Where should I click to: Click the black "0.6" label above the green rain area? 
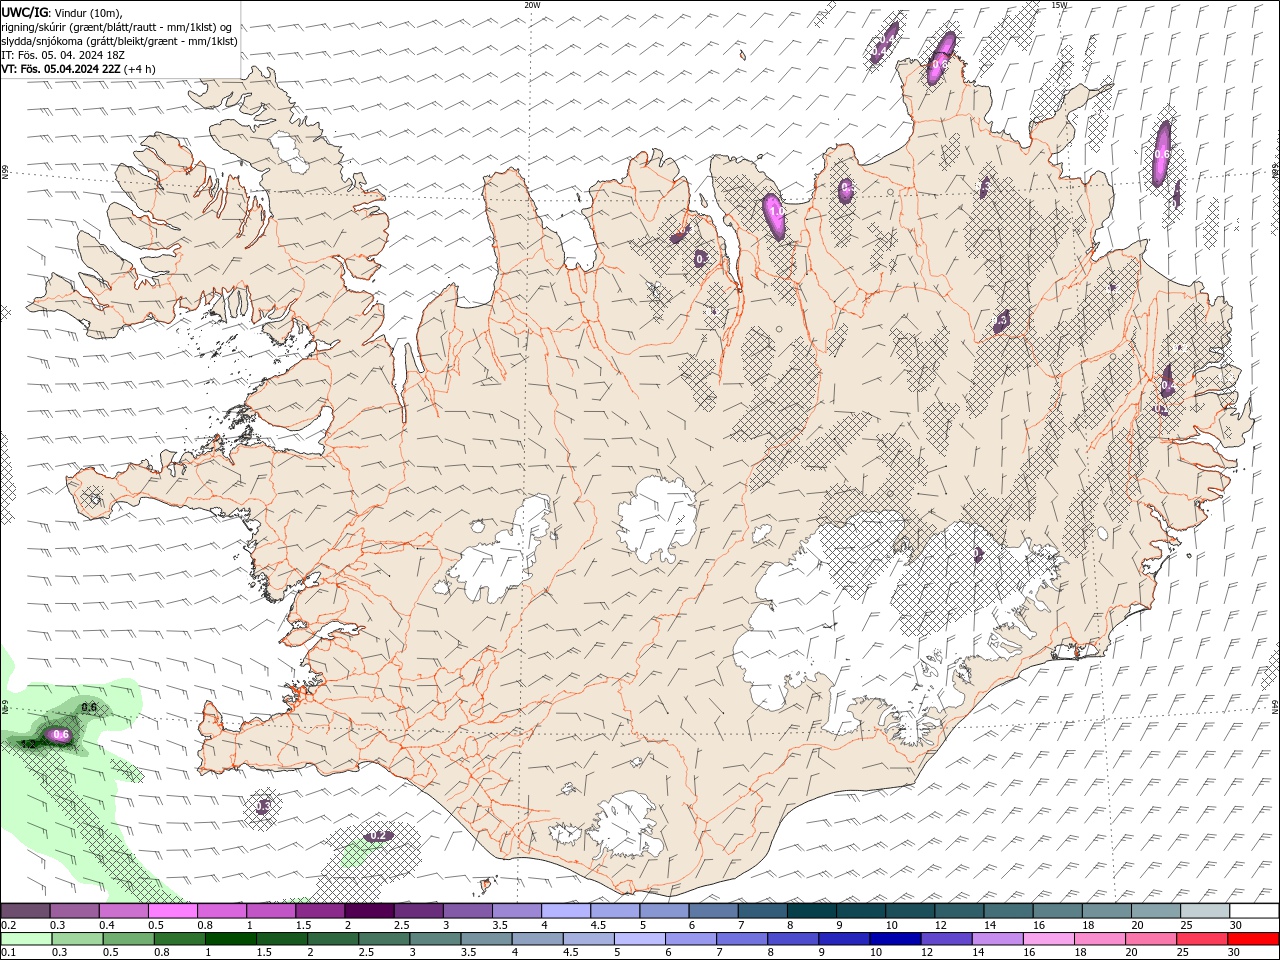point(89,707)
